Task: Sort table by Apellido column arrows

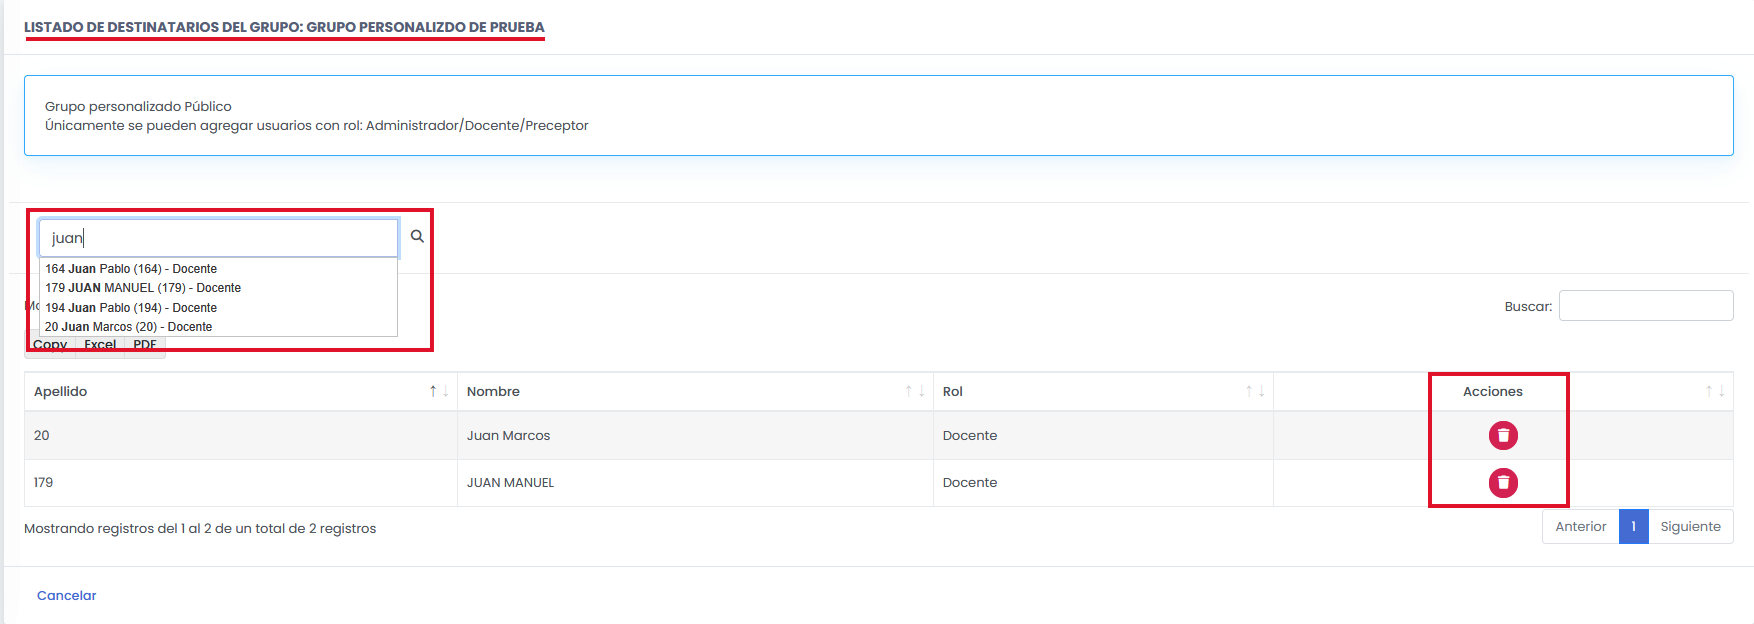Action: 439,392
